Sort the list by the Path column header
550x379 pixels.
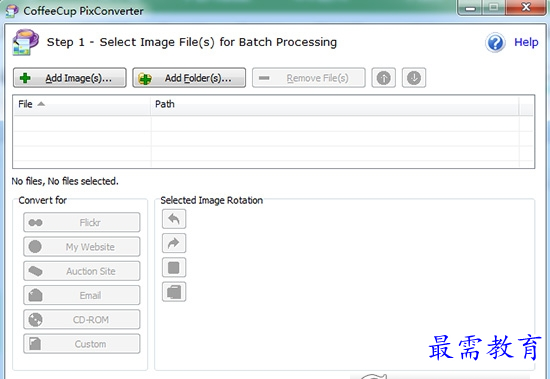coord(335,104)
